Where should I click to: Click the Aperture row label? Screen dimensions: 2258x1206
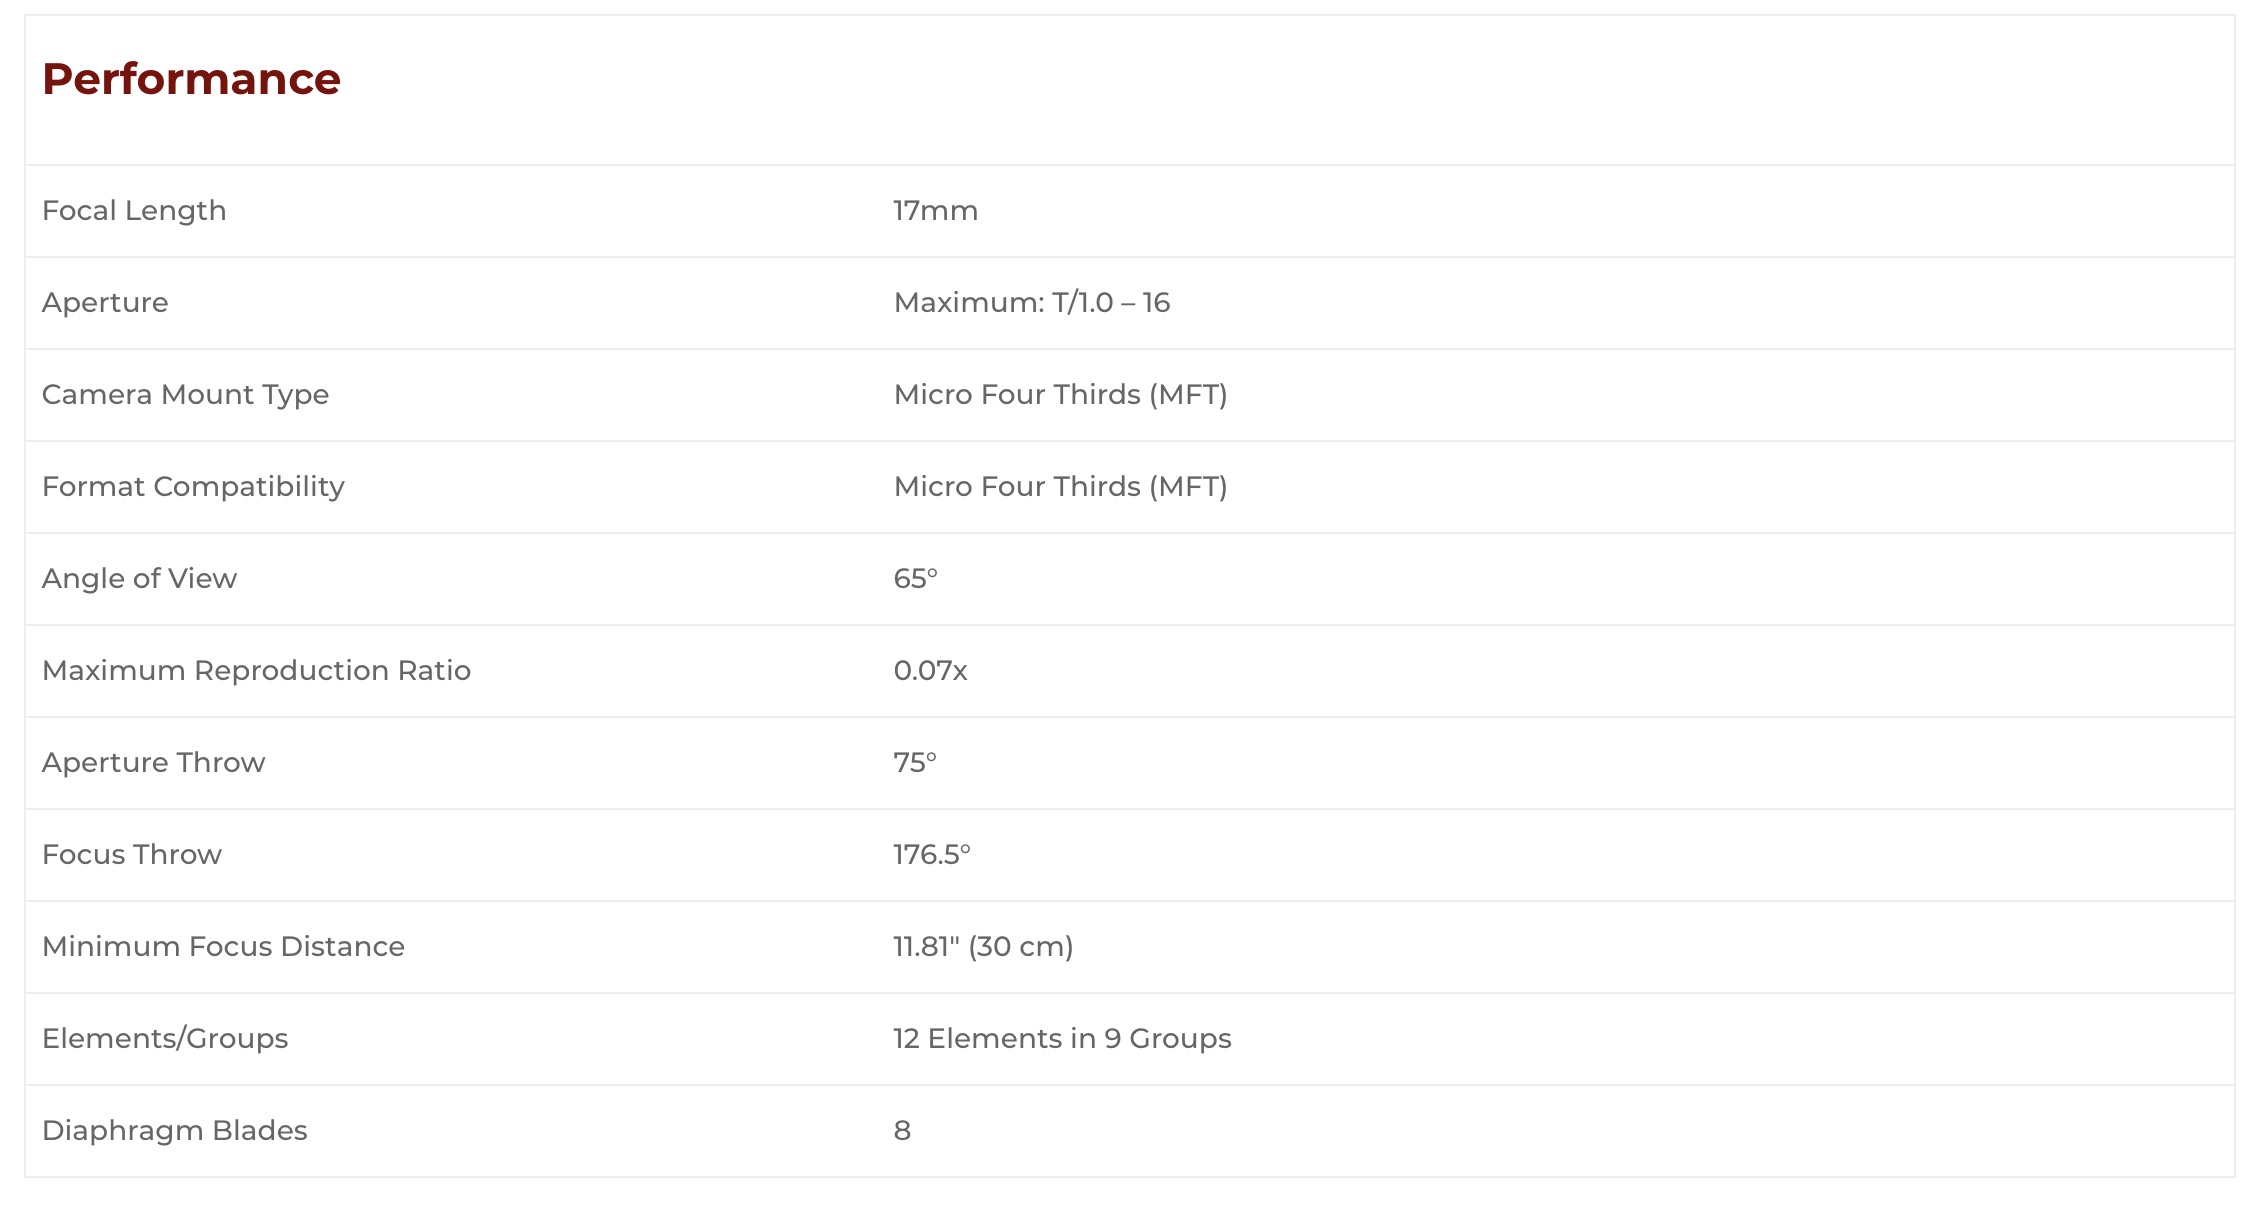(x=105, y=303)
